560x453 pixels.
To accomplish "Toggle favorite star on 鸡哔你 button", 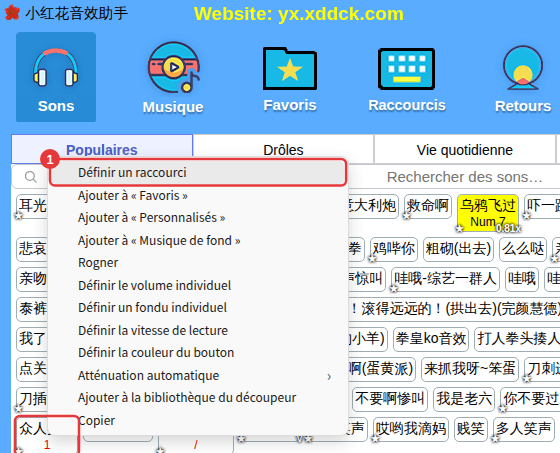I will click(x=372, y=258).
